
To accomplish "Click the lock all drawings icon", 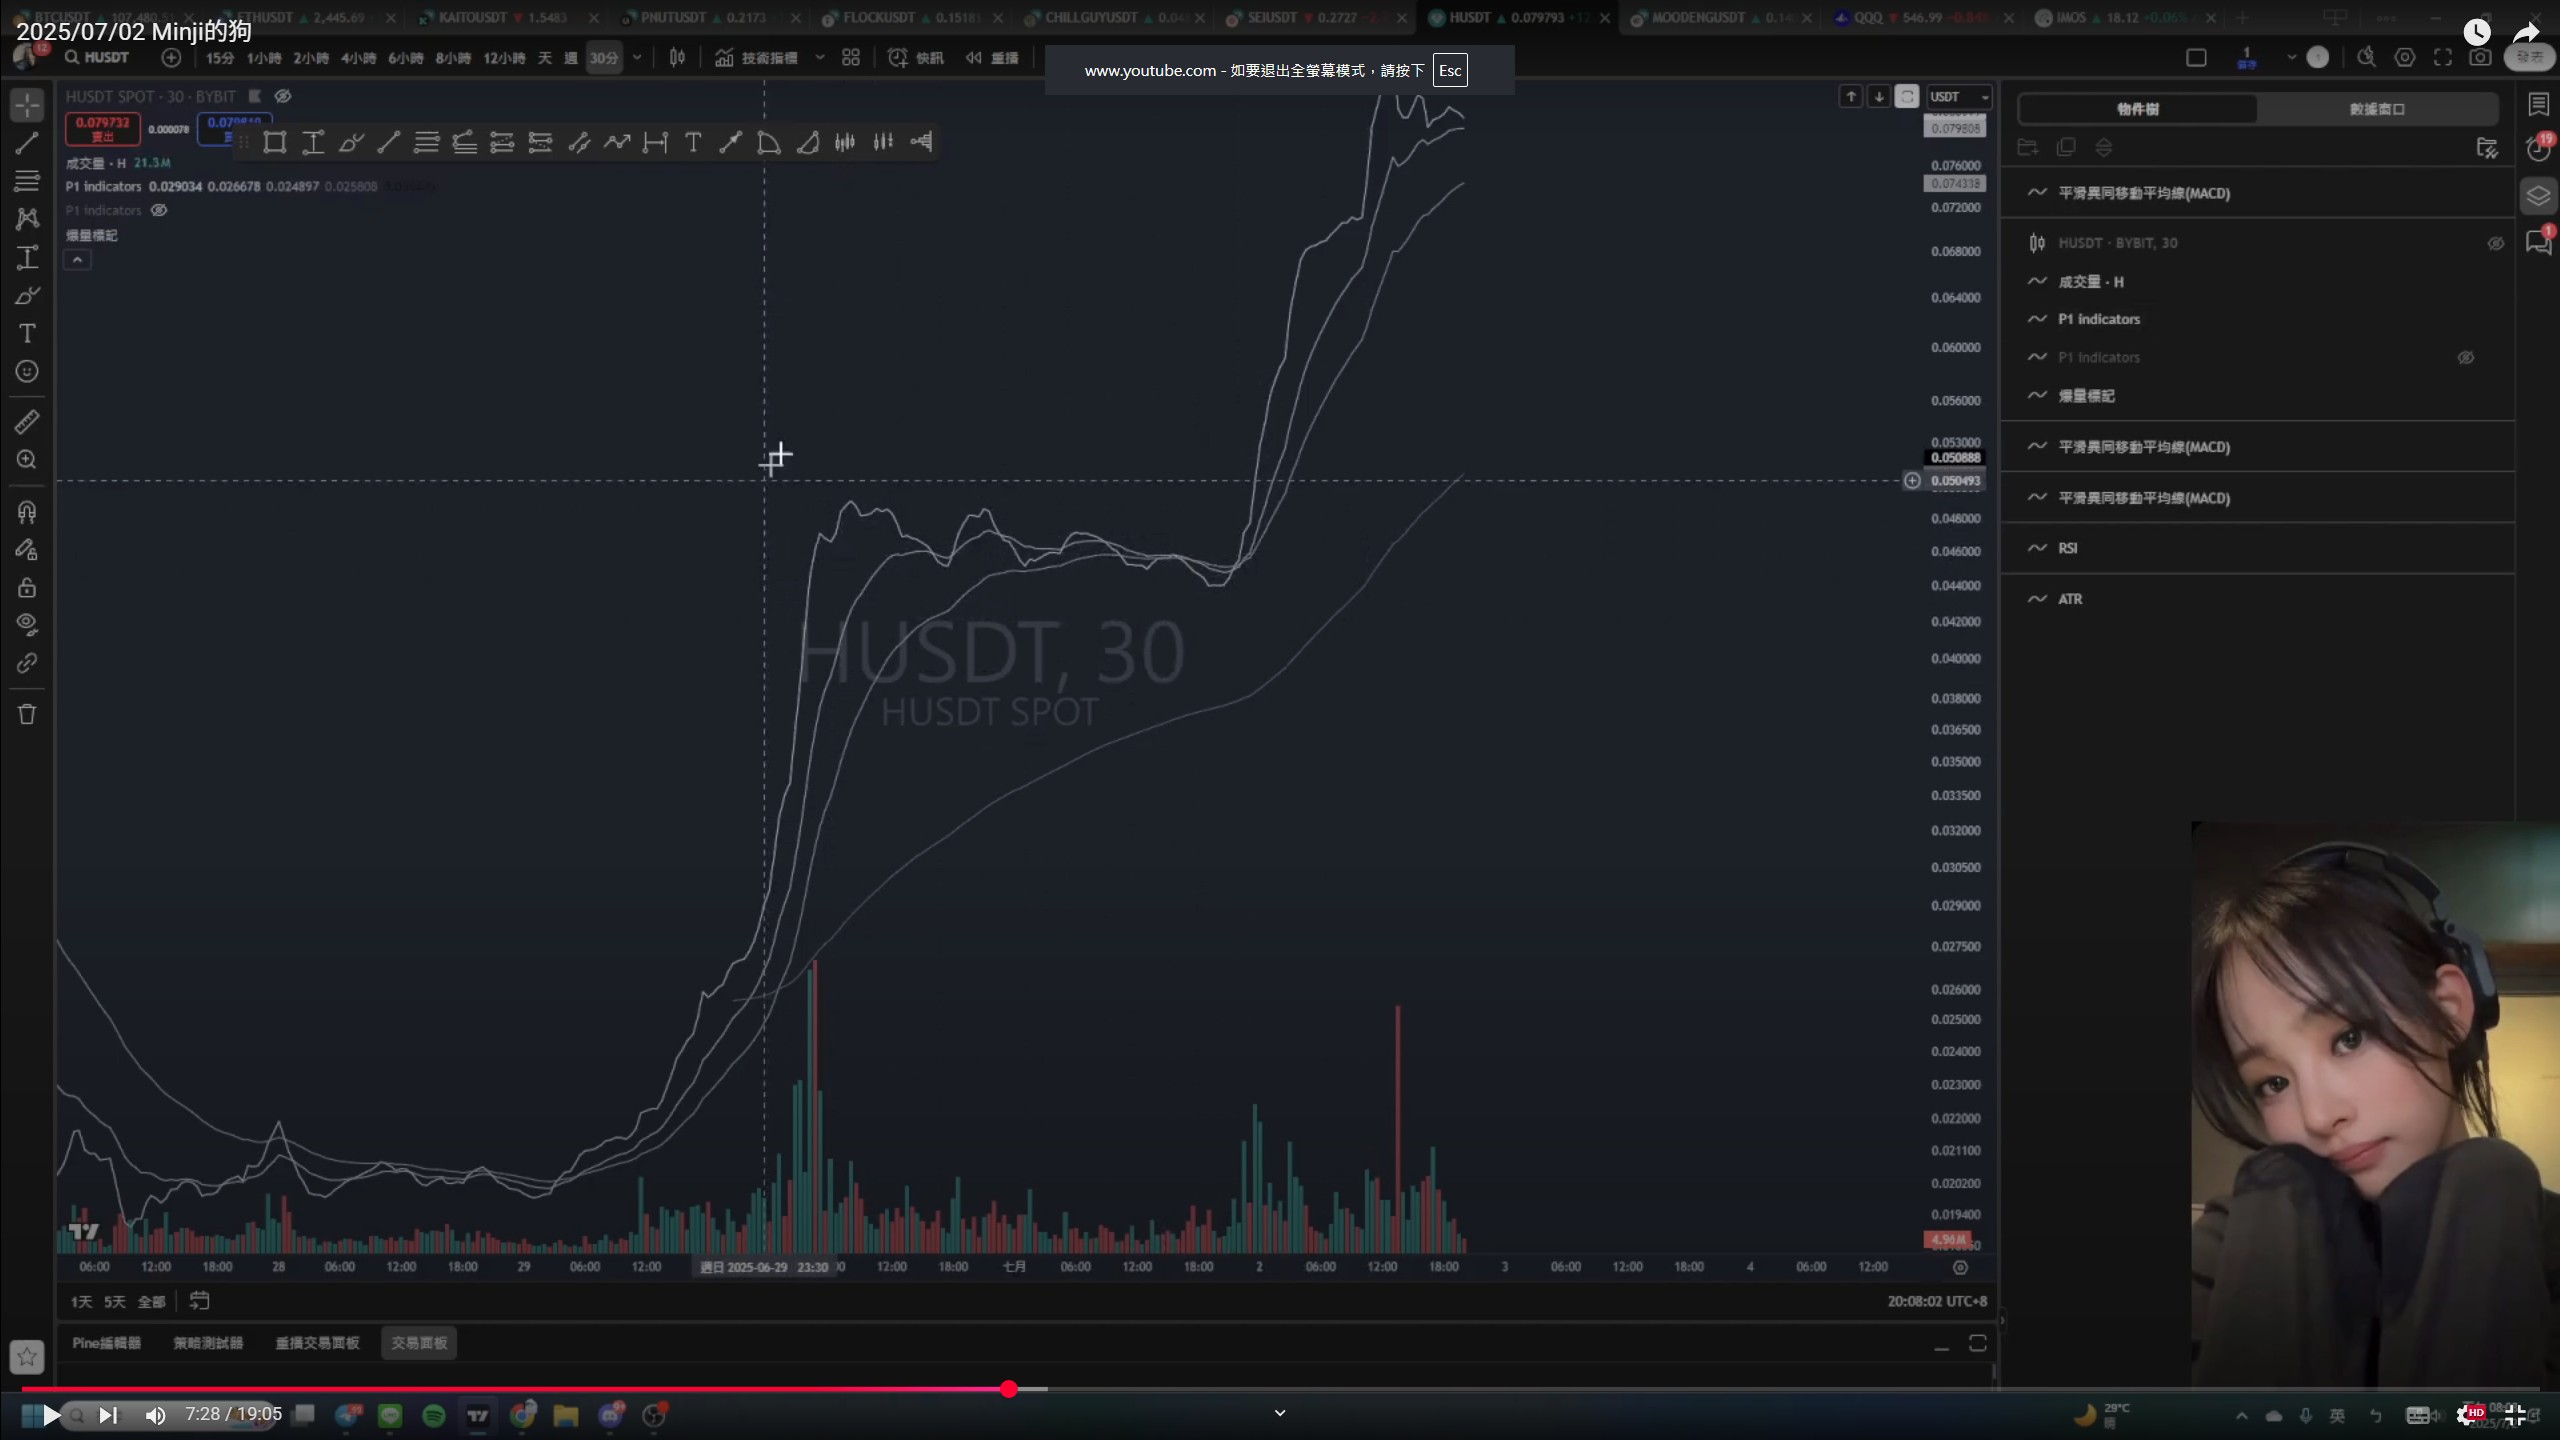I will pyautogui.click(x=27, y=587).
